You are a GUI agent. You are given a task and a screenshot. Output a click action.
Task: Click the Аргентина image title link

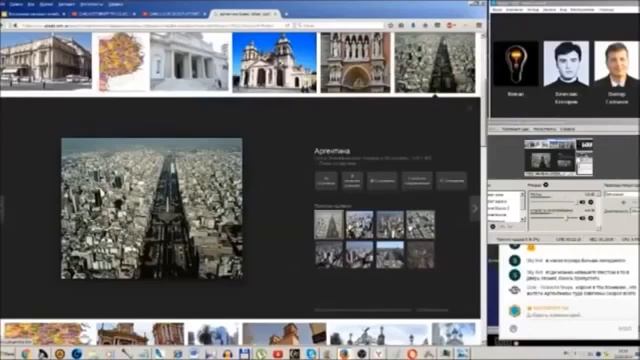coord(332,151)
